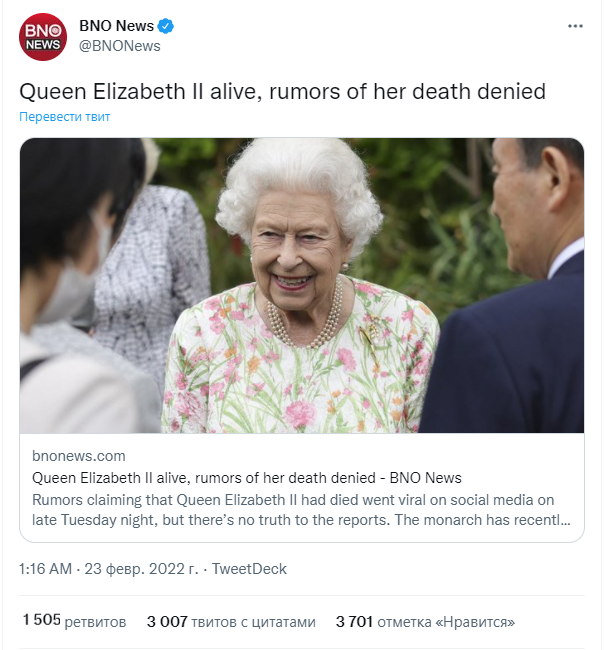Open the BNO News display name
The image size is (605, 650).
[116, 27]
